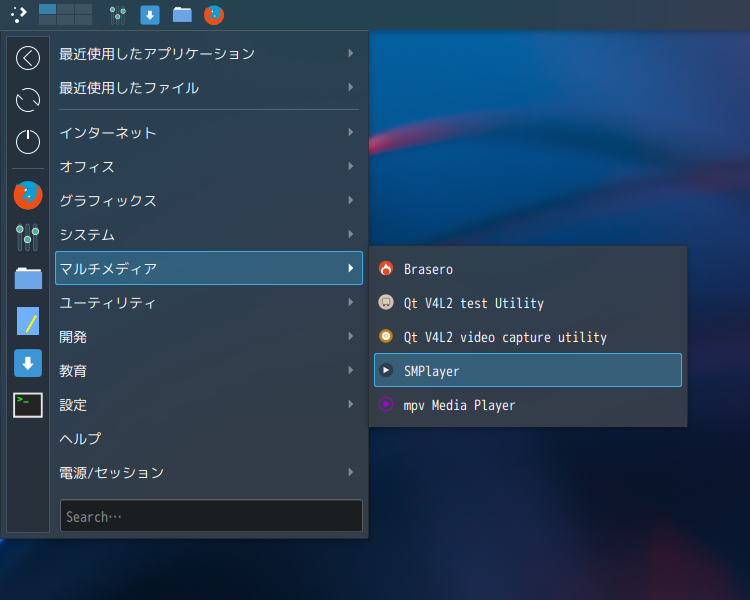
Task: Expand the 電源/セッション submenu arrow
Action: point(351,472)
